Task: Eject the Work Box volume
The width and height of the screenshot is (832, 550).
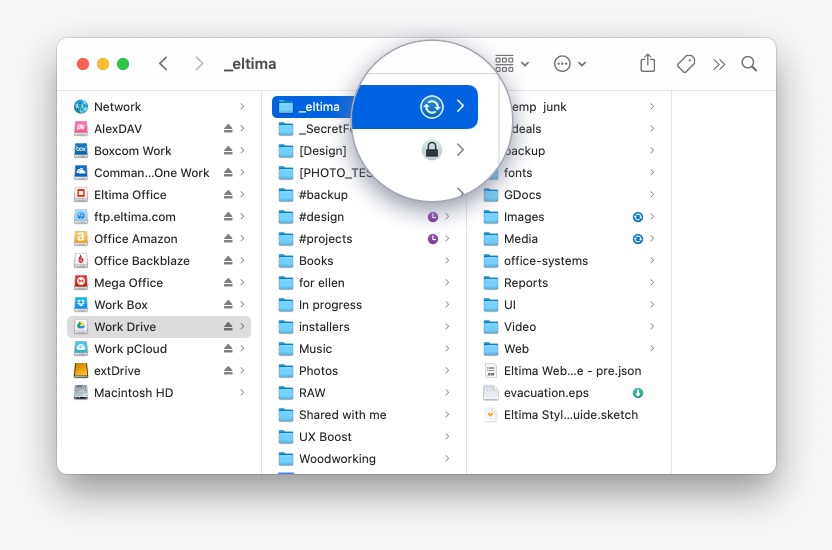Action: click(x=228, y=304)
